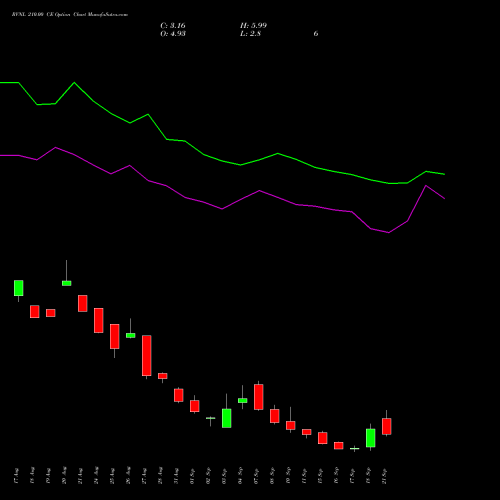Click the 21 Sep date label

[384, 476]
